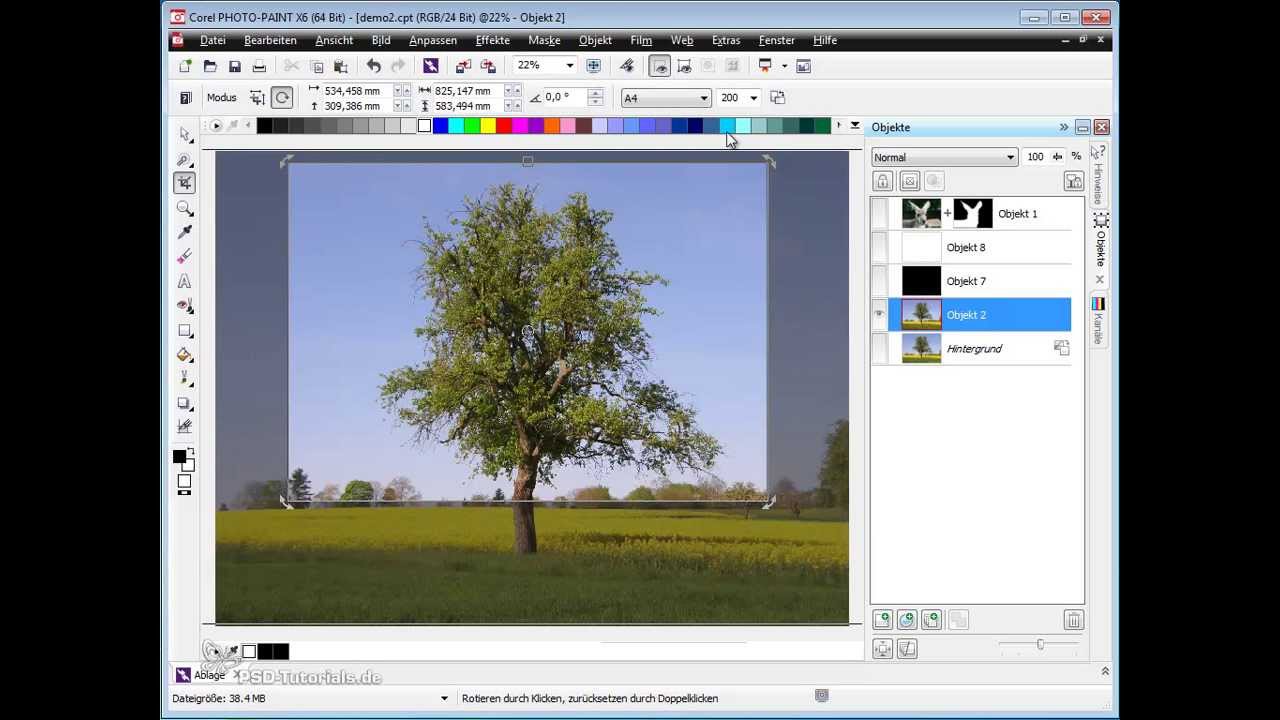Hide Objekt 2 with eye icon
Screen dimensions: 1280x720
(x=880, y=315)
